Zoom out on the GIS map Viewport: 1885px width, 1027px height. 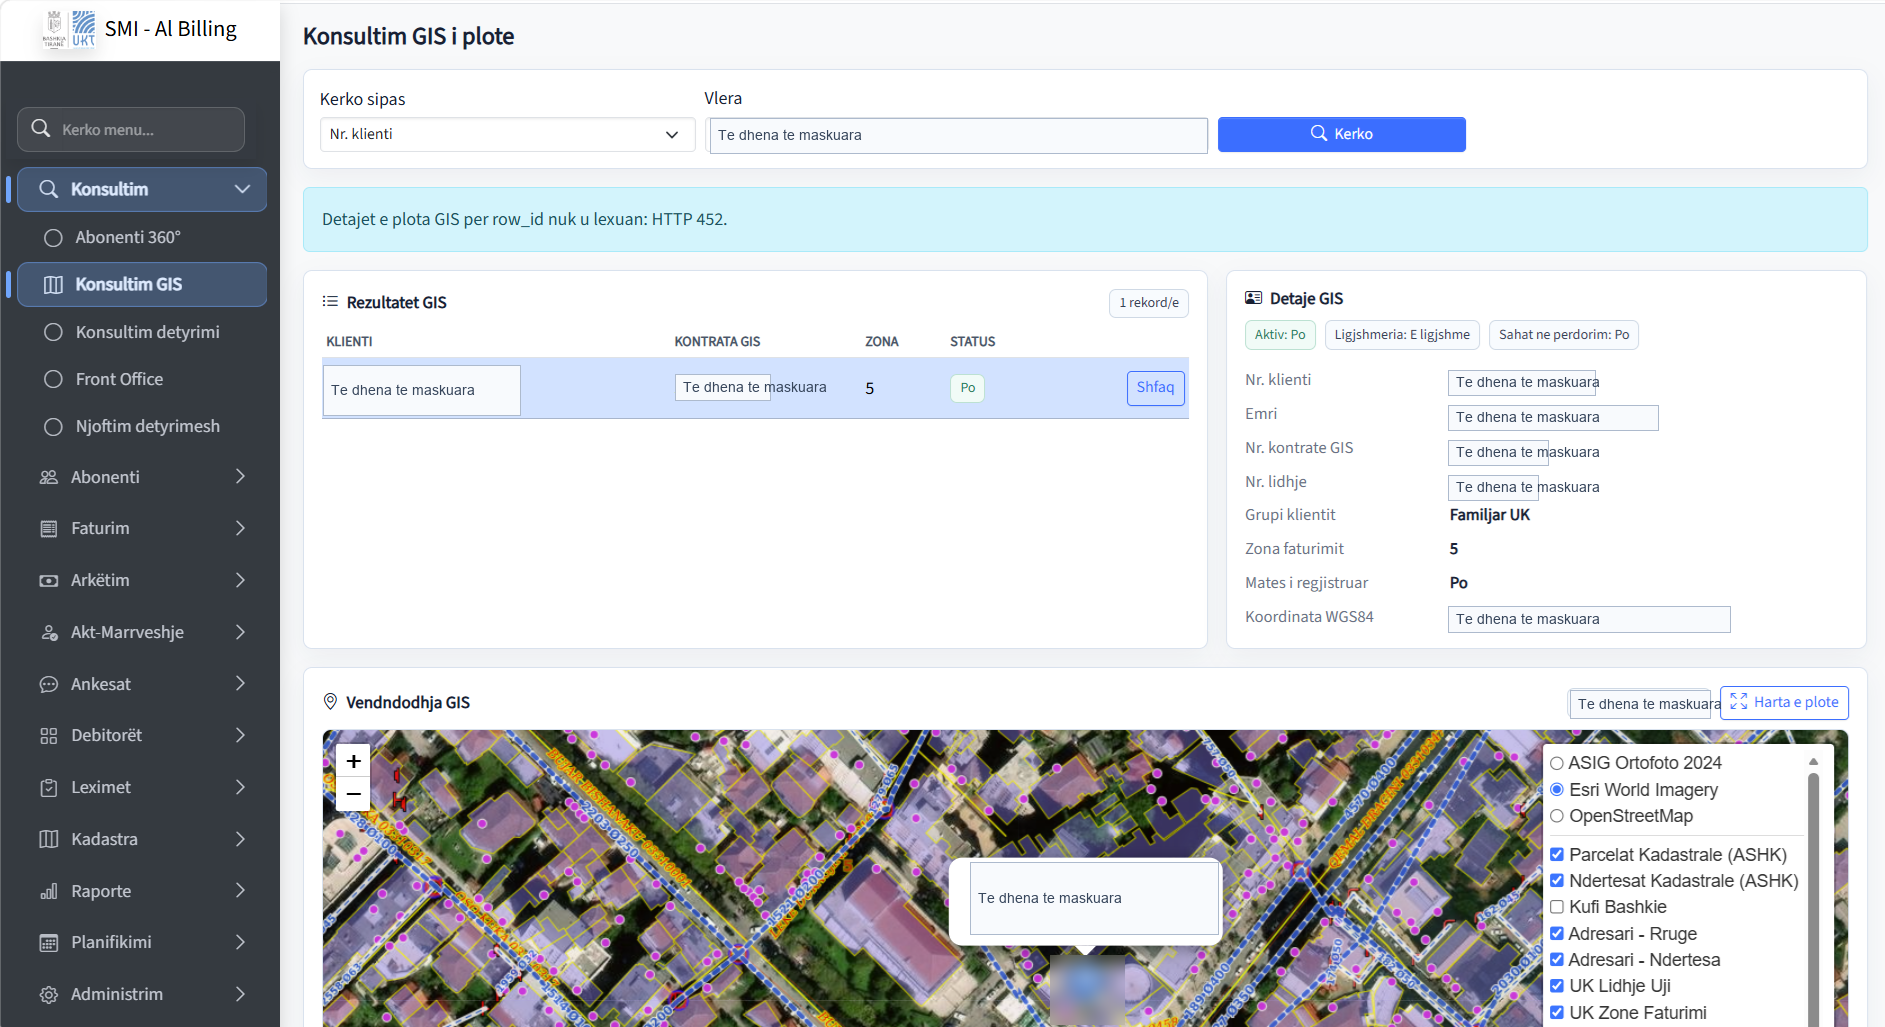353,794
